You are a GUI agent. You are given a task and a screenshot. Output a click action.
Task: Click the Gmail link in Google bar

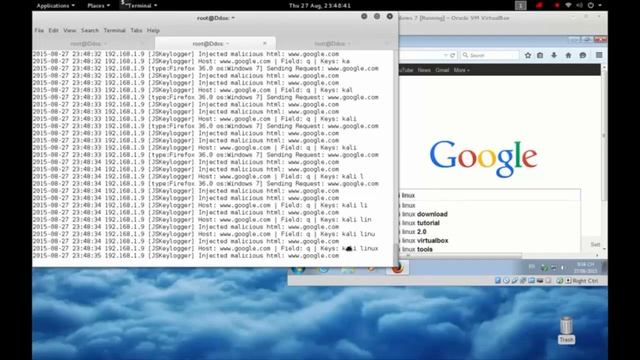442,70
